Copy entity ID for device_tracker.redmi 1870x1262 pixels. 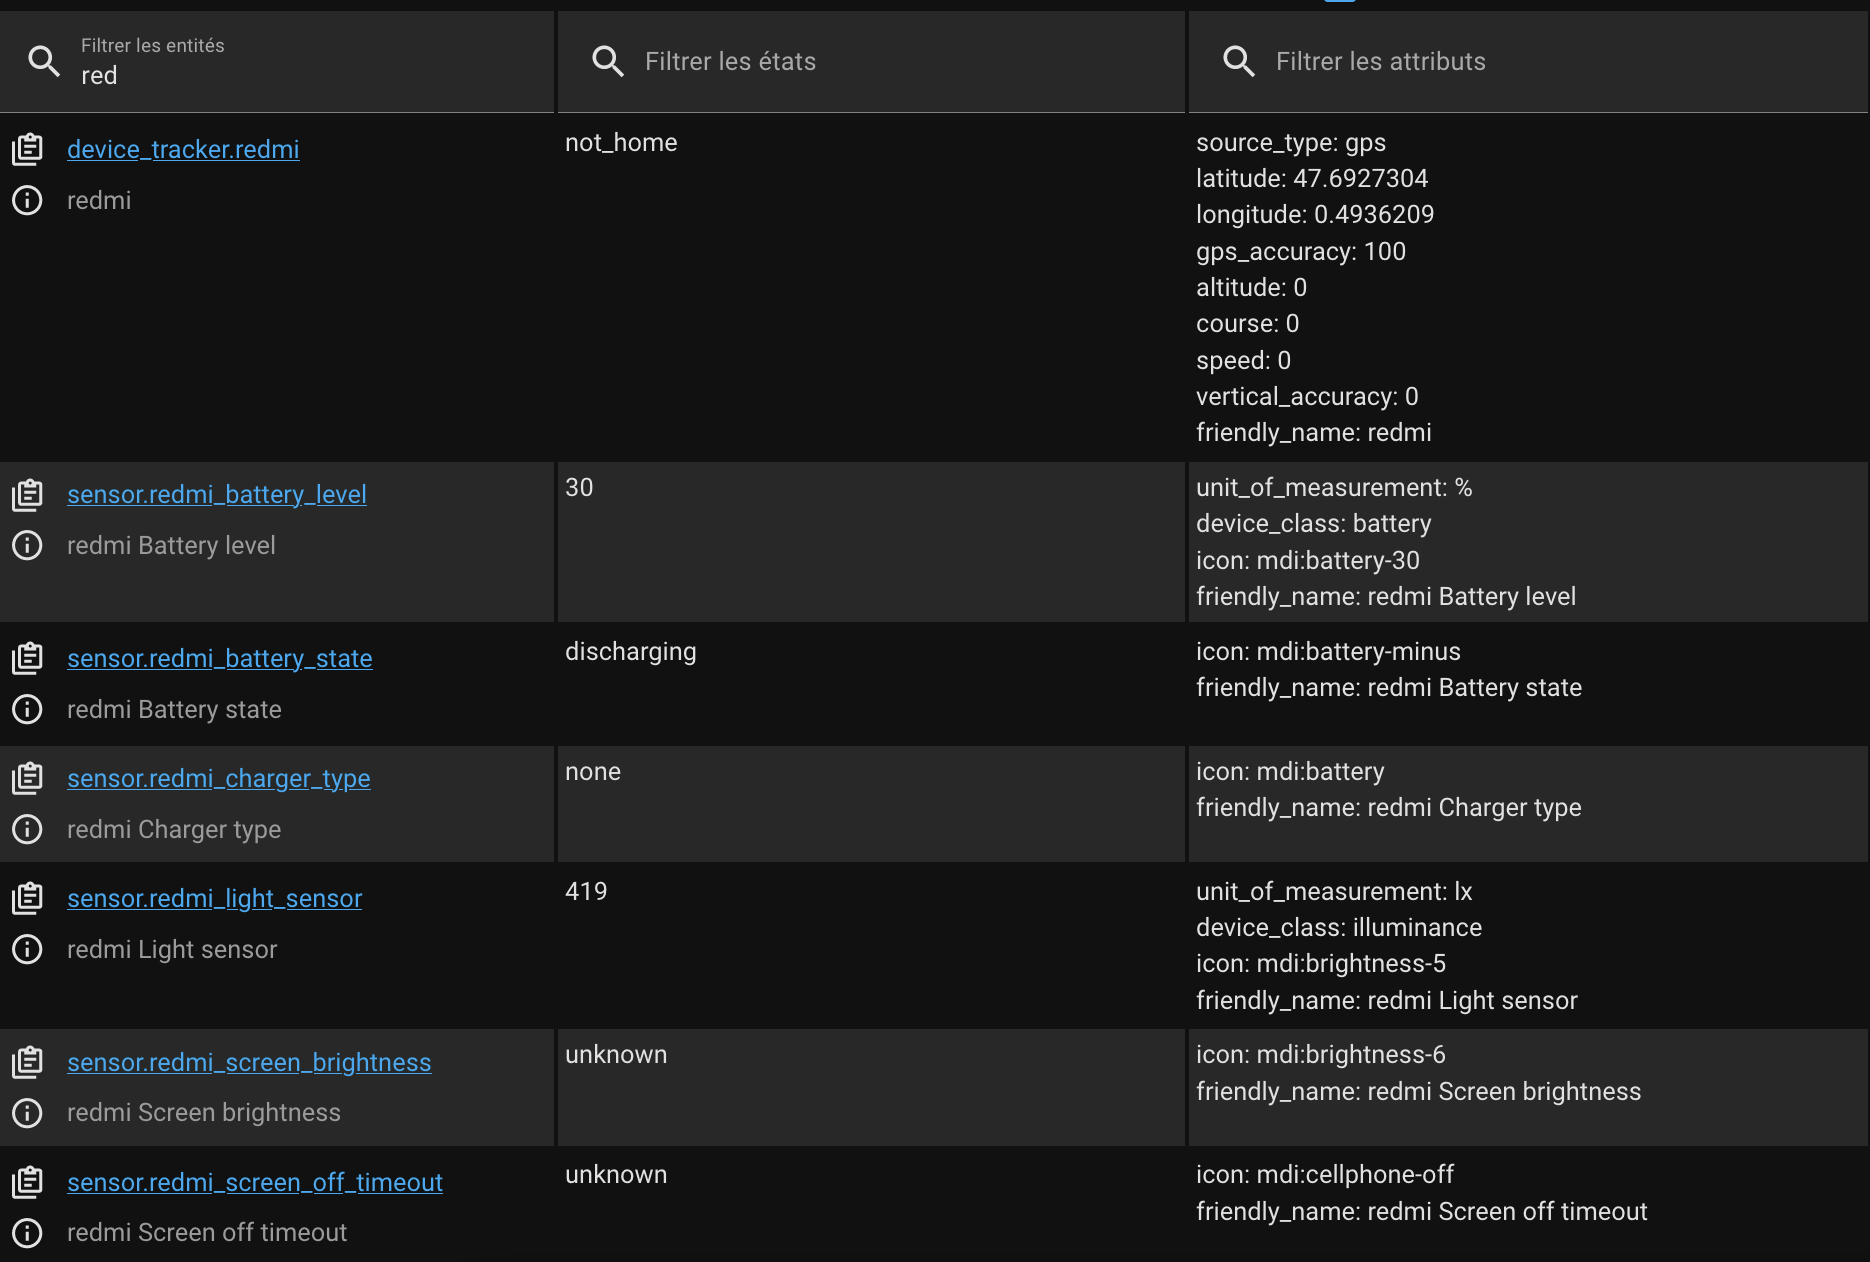(x=27, y=149)
